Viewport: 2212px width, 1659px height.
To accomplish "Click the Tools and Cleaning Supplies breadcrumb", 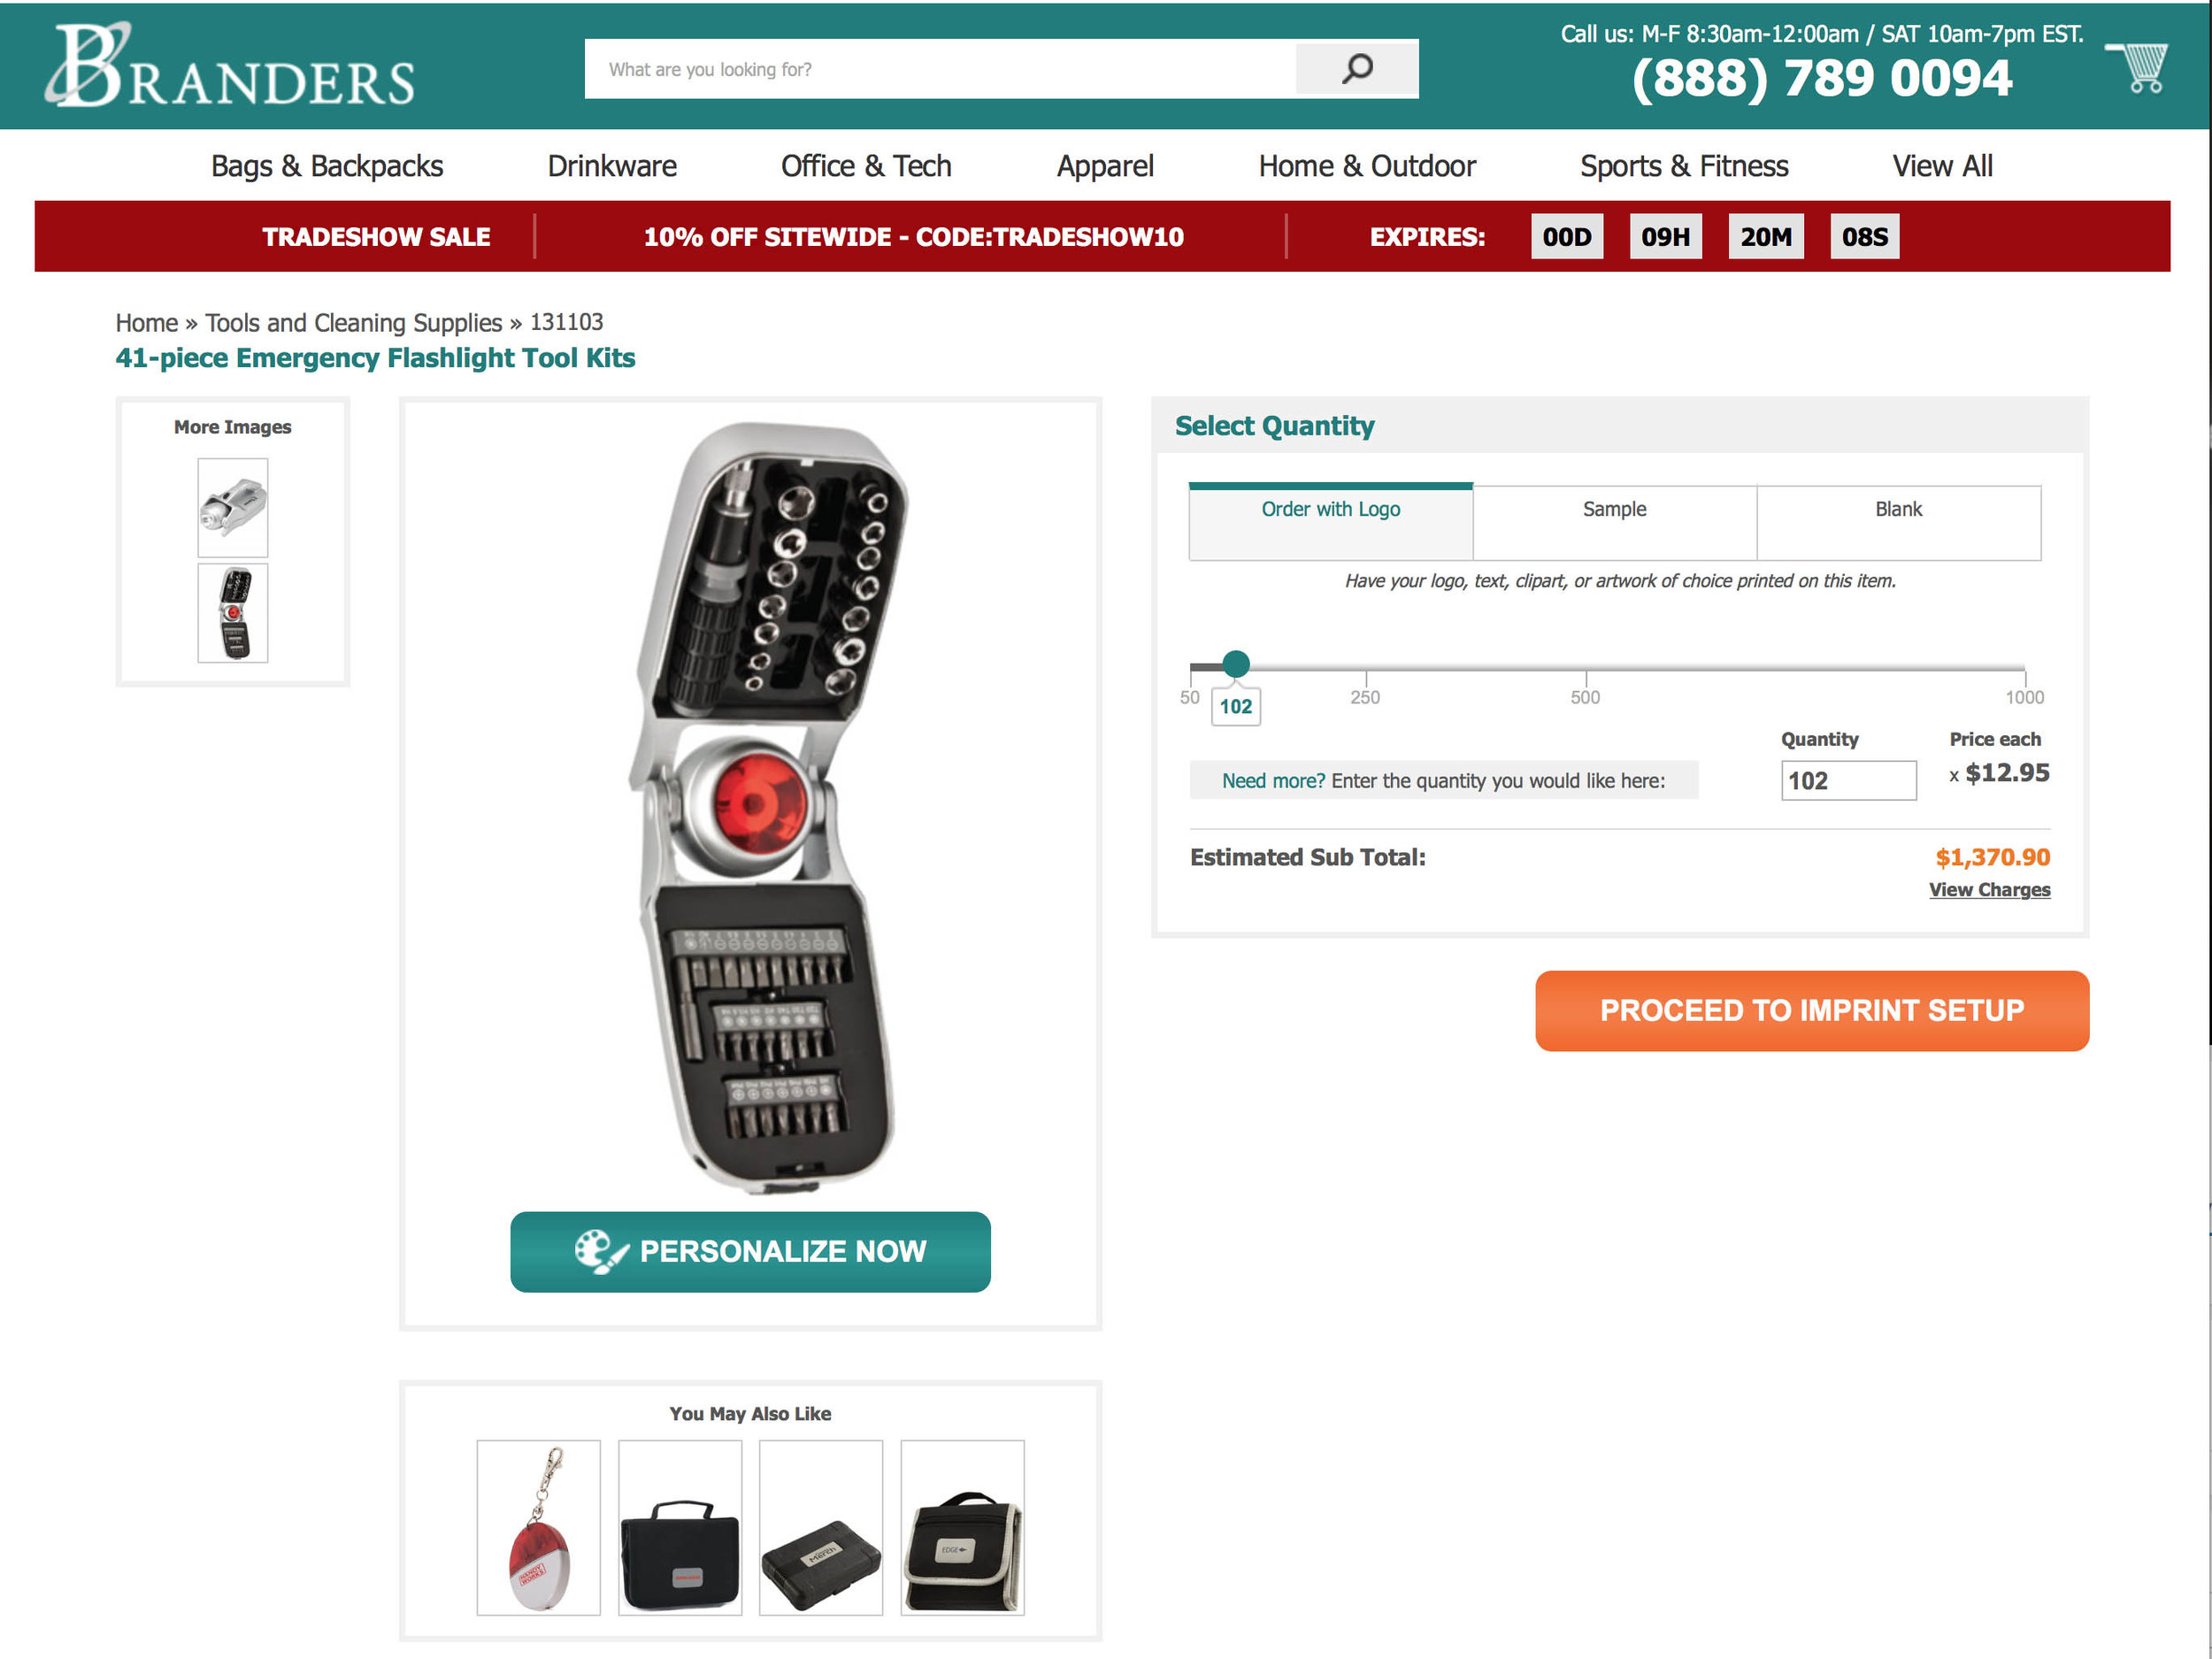I will [x=353, y=323].
